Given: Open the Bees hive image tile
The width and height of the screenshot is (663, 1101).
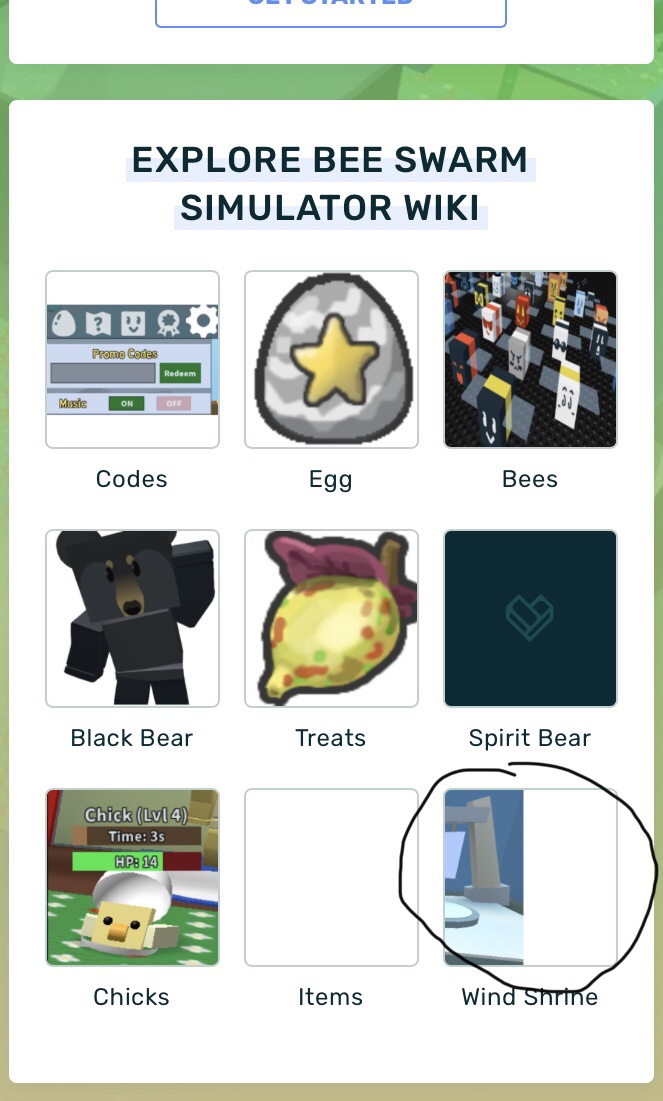Looking at the screenshot, I should 530,360.
